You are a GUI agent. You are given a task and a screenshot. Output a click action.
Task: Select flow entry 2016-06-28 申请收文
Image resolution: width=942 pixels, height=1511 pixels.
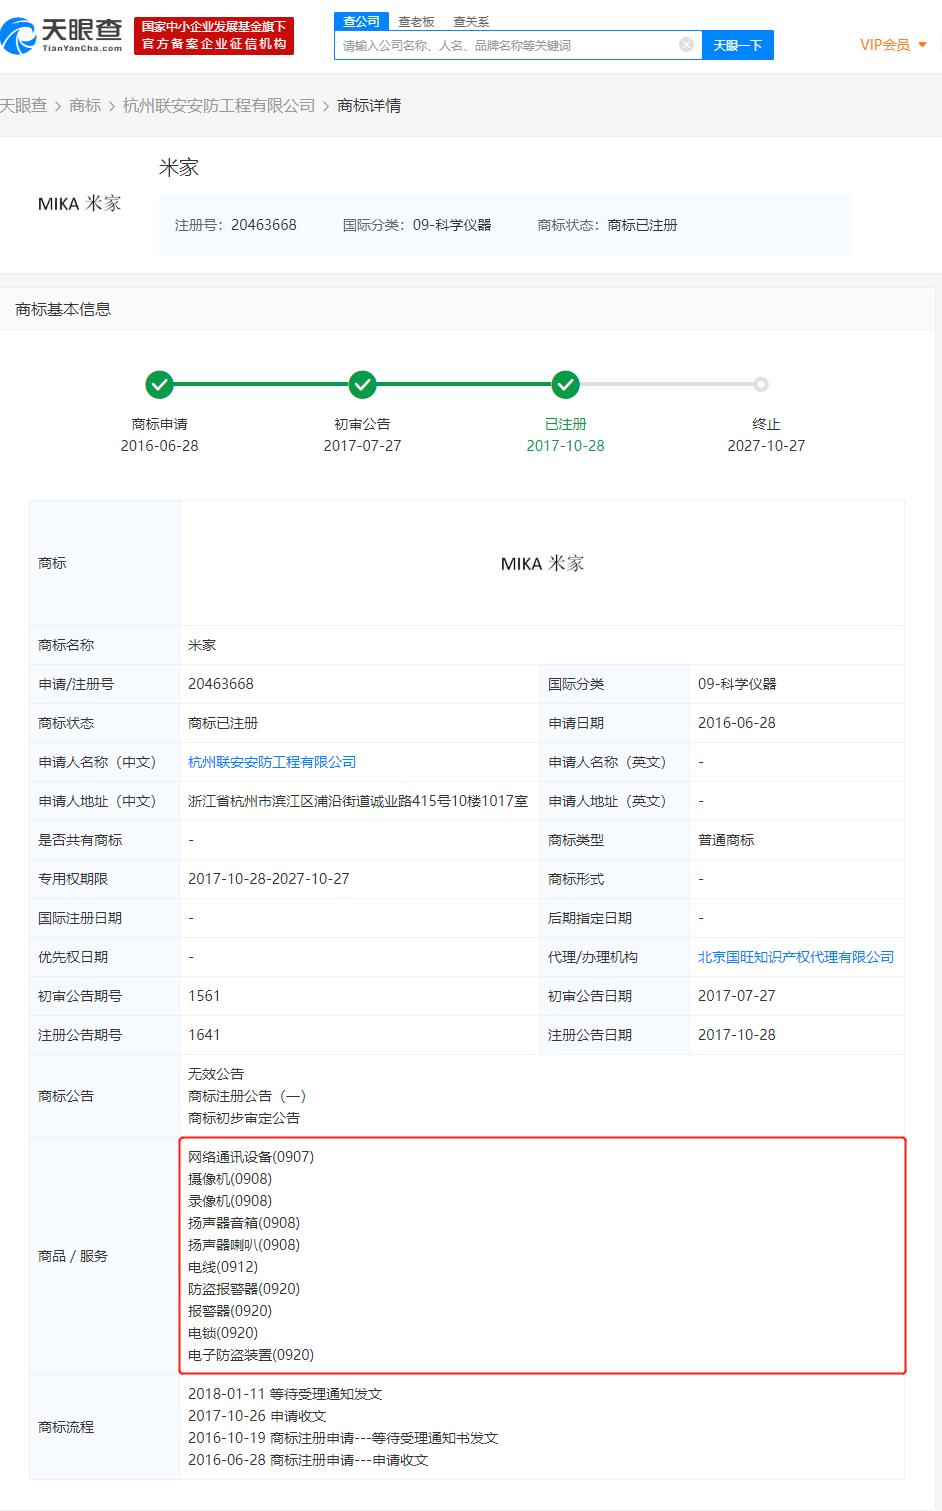pyautogui.click(x=308, y=1460)
